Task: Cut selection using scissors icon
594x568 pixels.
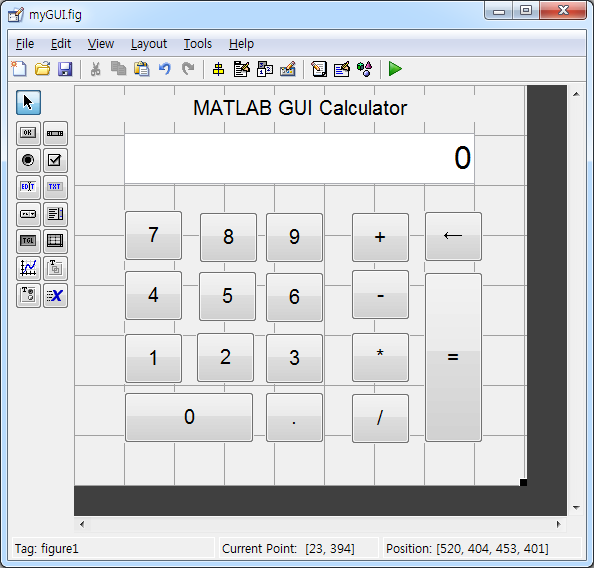Action: pyautogui.click(x=95, y=69)
